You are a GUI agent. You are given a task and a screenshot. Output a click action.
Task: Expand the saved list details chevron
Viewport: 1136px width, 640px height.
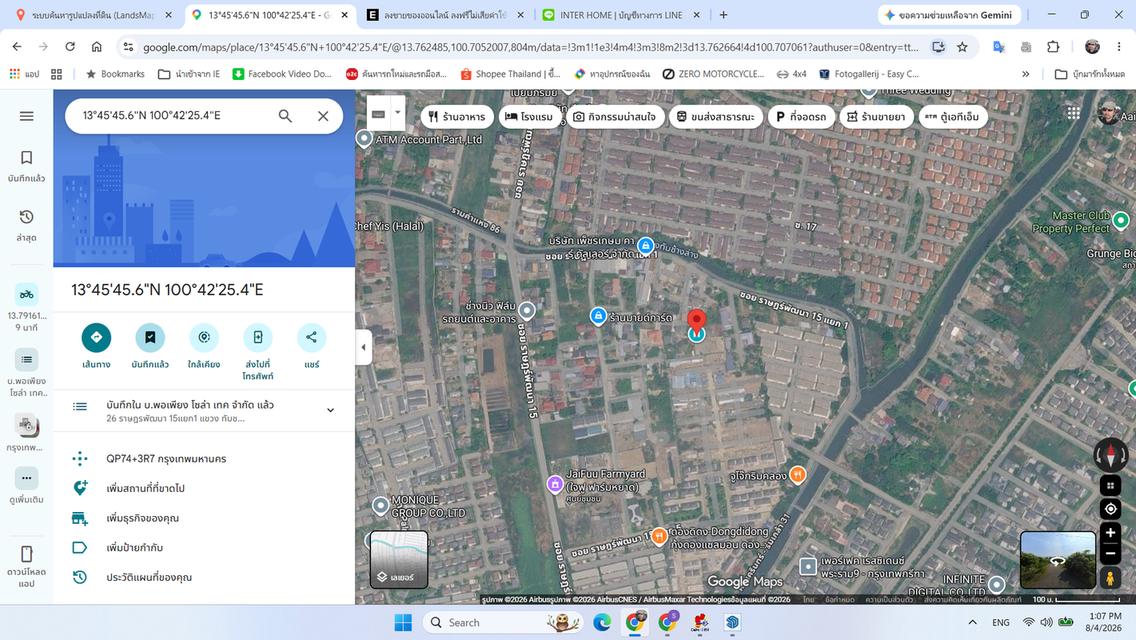pos(330,410)
